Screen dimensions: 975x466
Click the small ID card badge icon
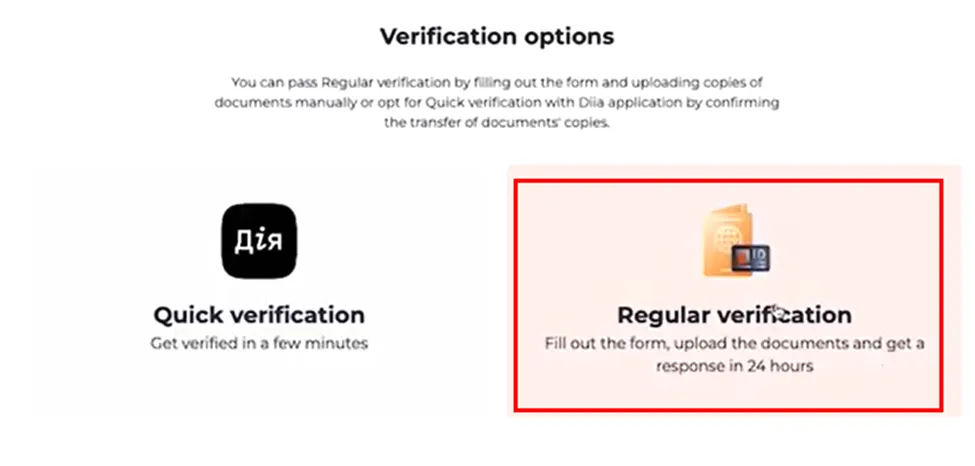752,258
